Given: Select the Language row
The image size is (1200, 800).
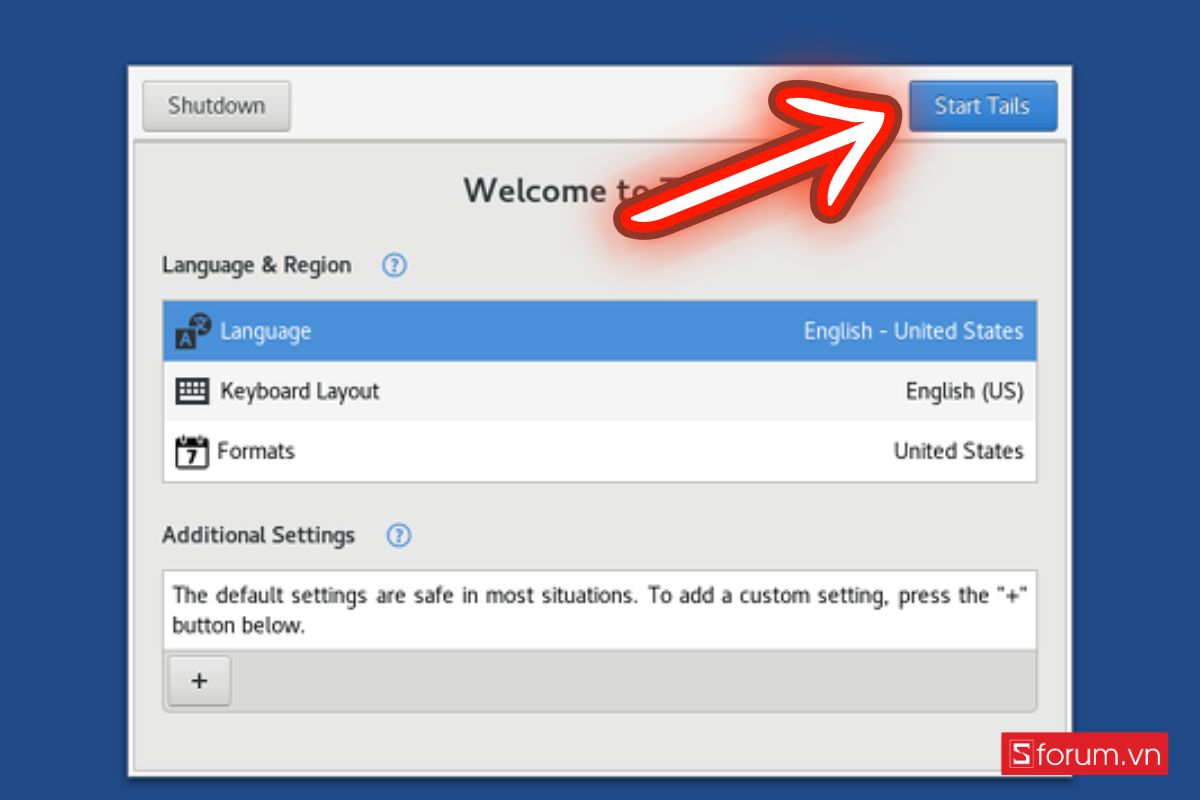Looking at the screenshot, I should tap(600, 331).
